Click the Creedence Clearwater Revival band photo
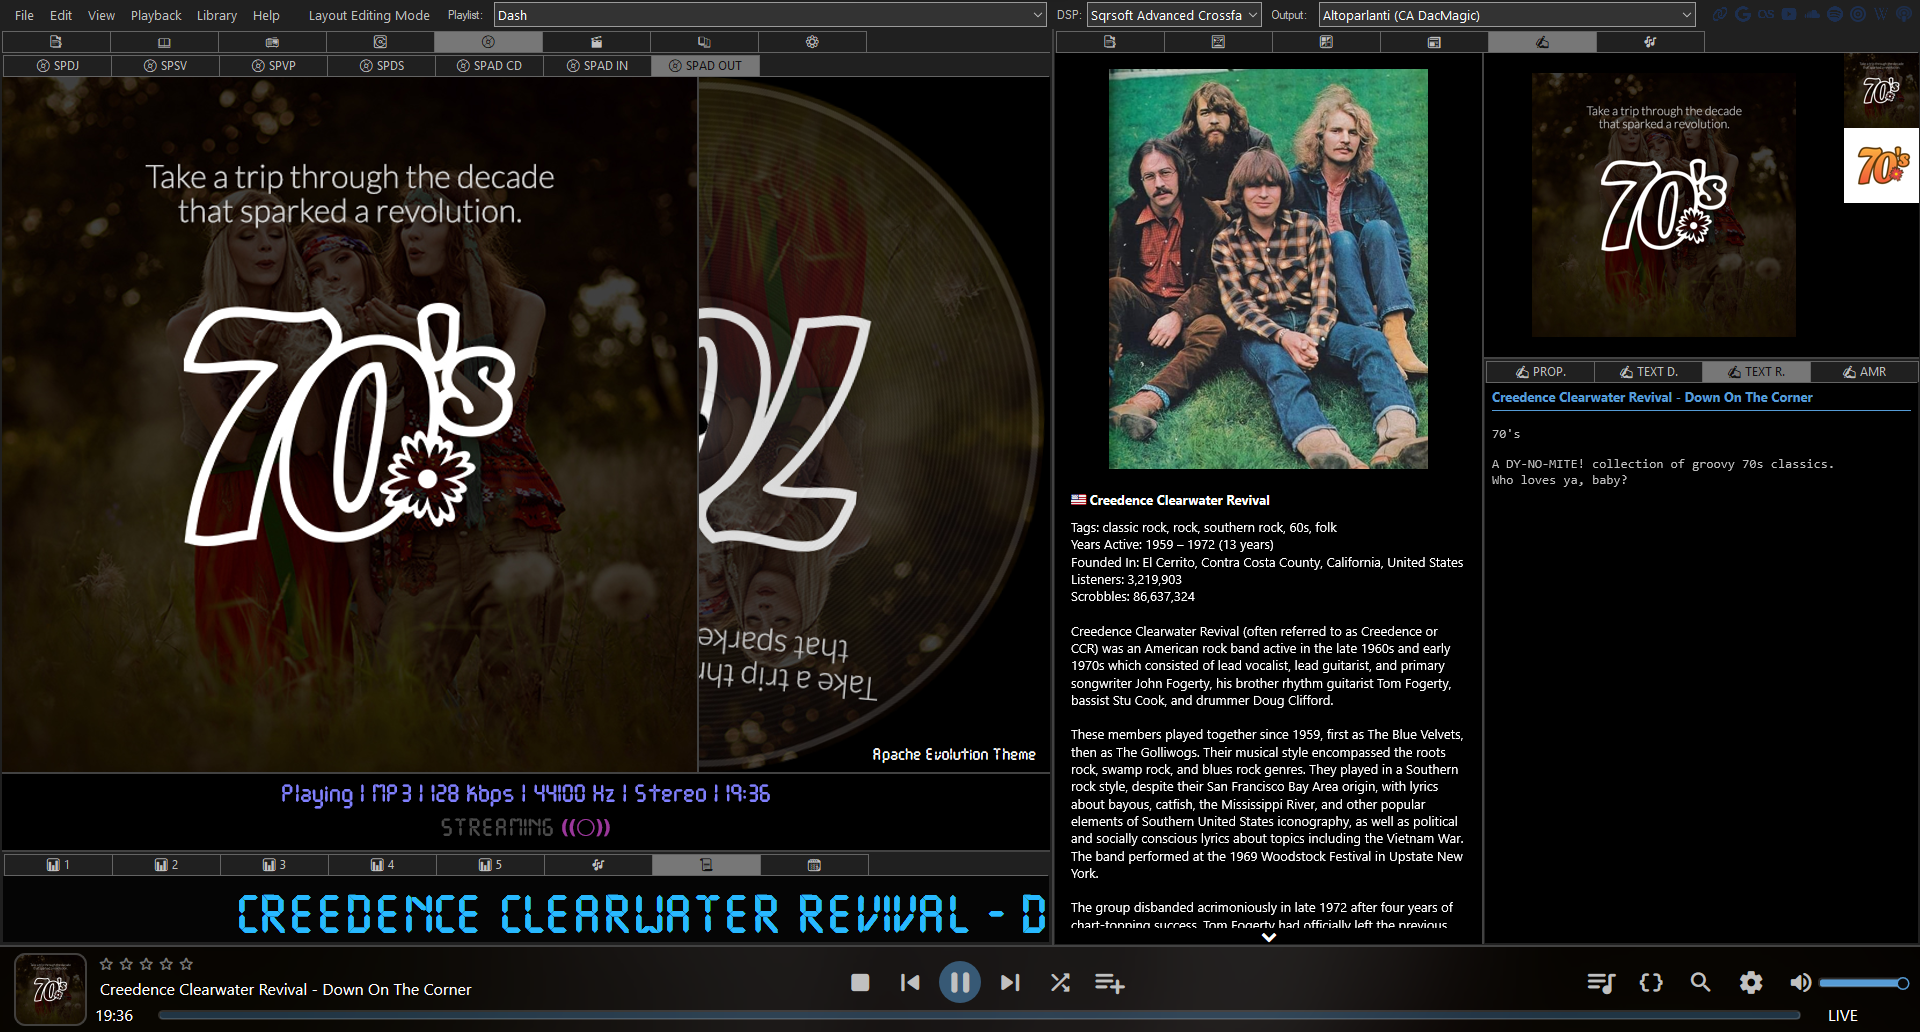 (1268, 269)
